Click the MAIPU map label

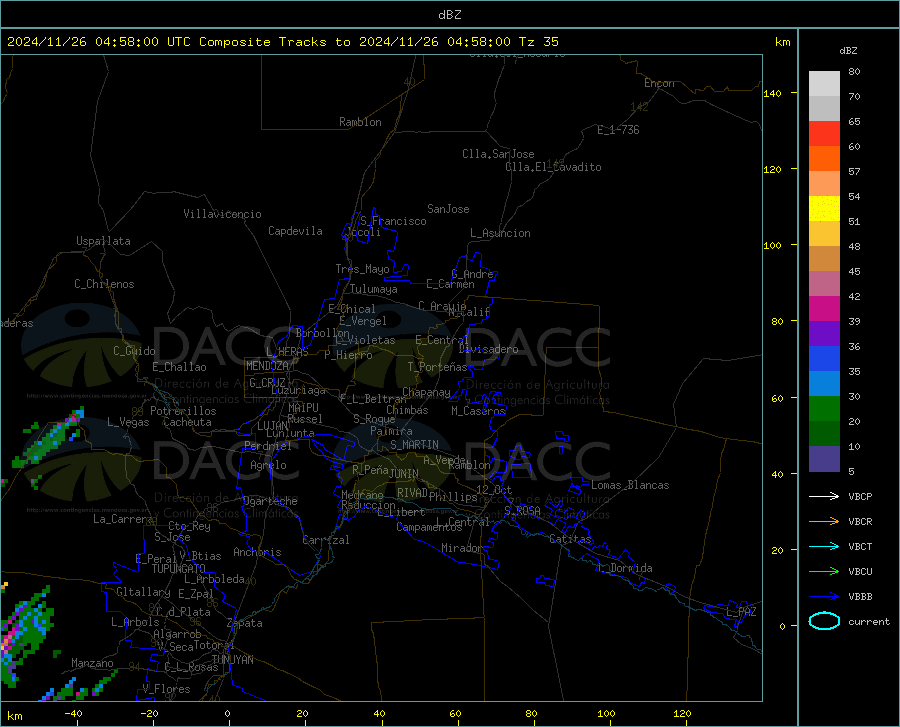(303, 408)
